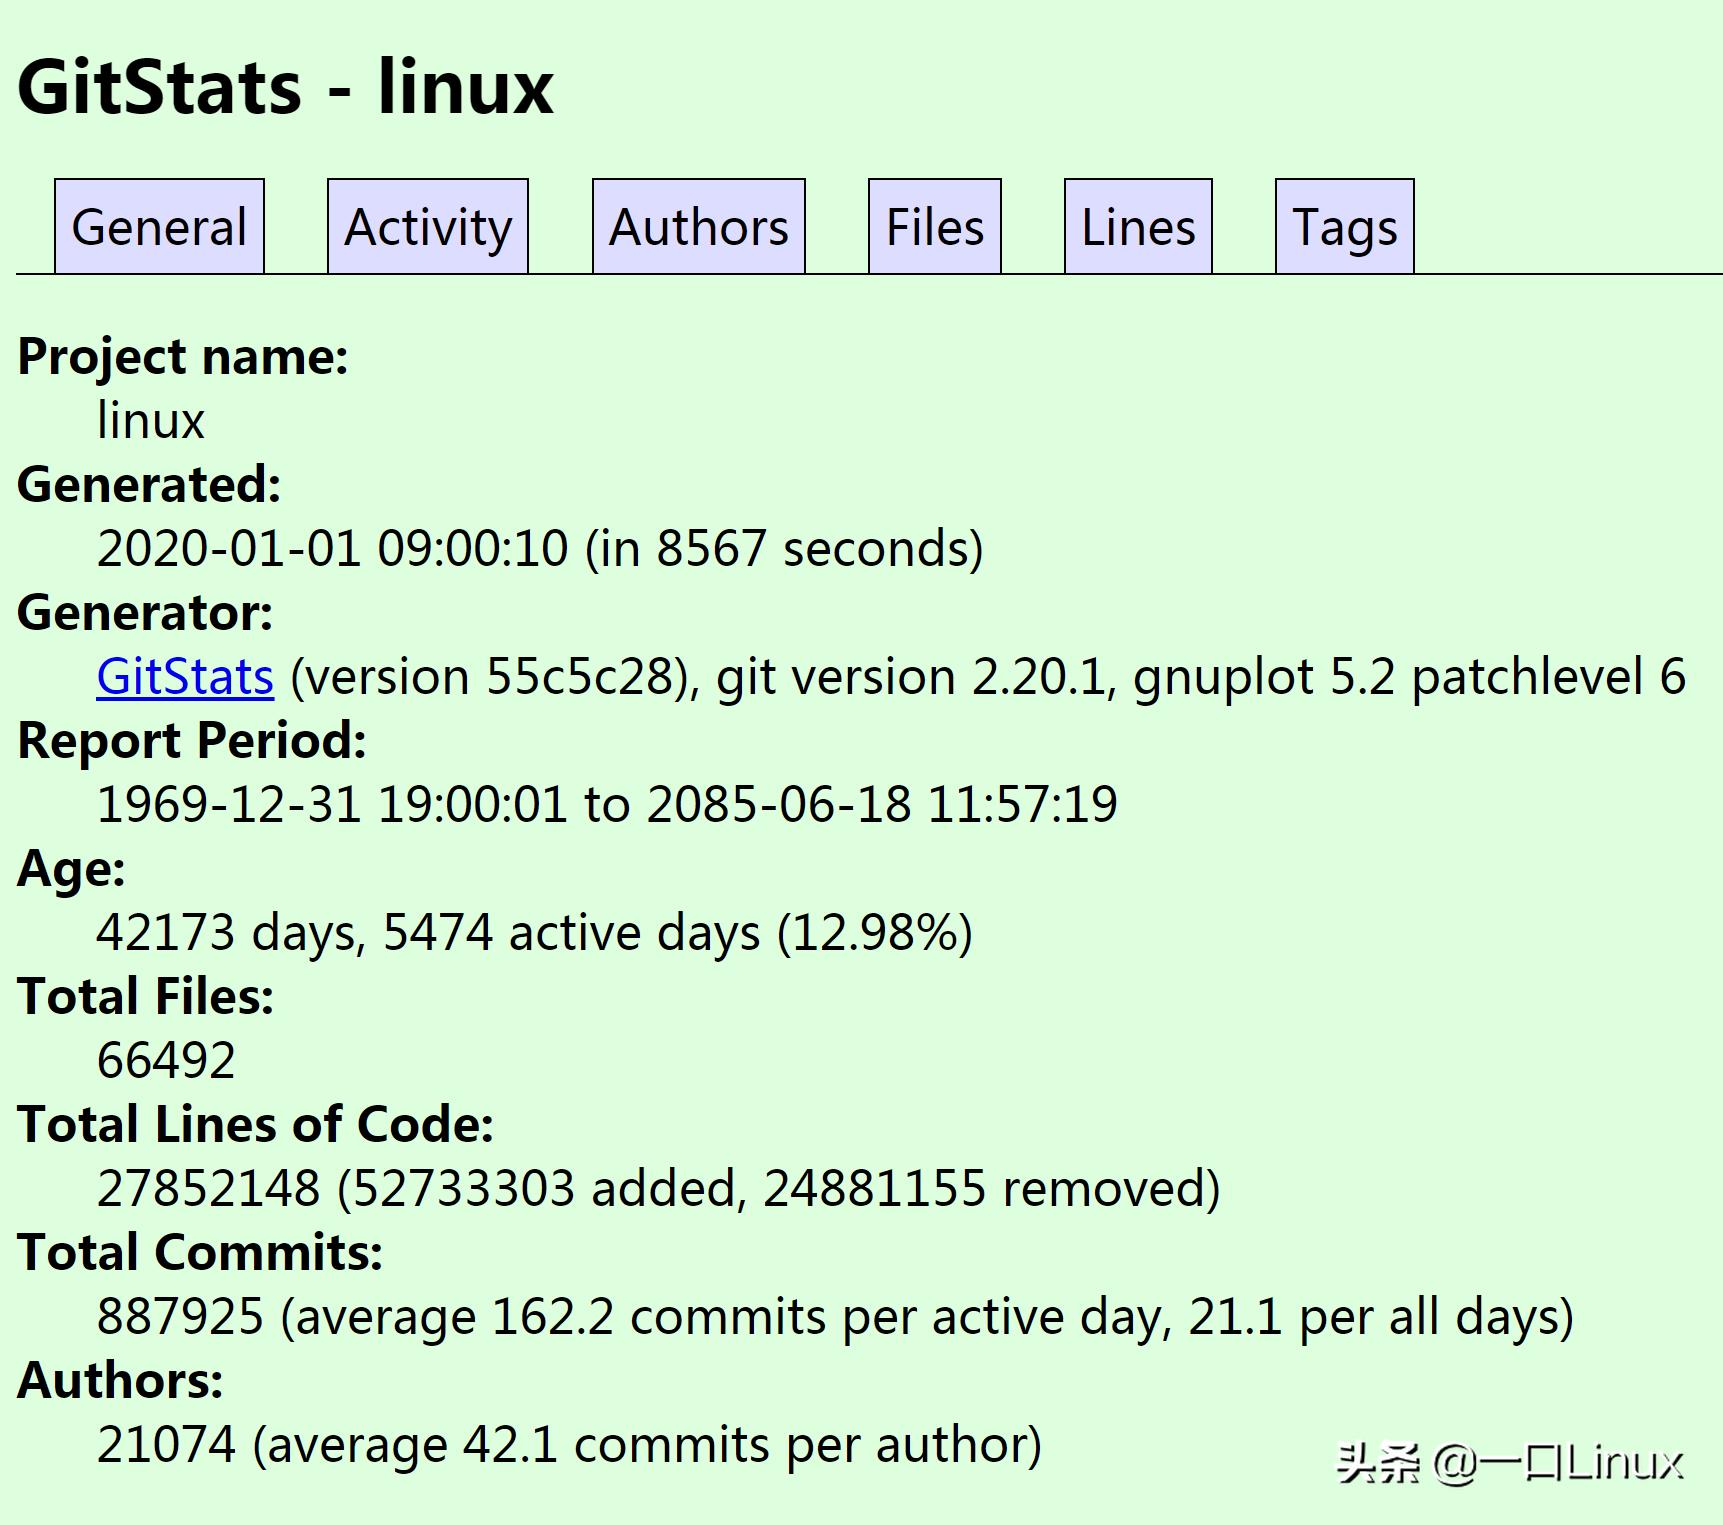
Task: Select the Generated timestamp text
Action: click(x=540, y=548)
